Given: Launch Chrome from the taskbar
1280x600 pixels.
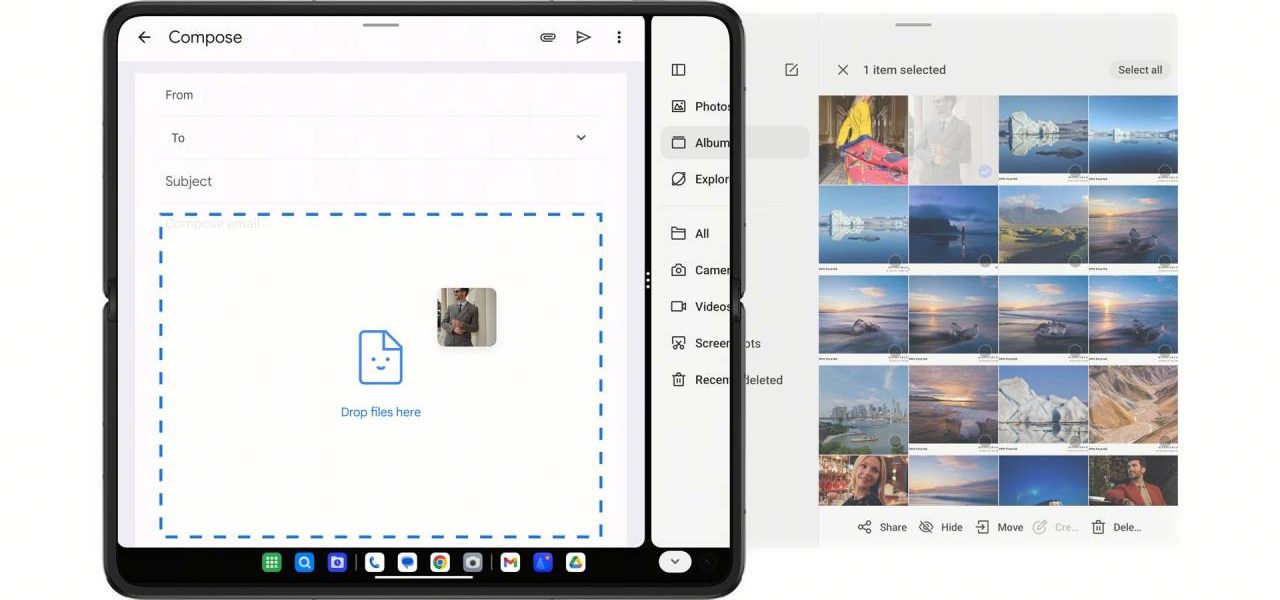Looking at the screenshot, I should (440, 563).
